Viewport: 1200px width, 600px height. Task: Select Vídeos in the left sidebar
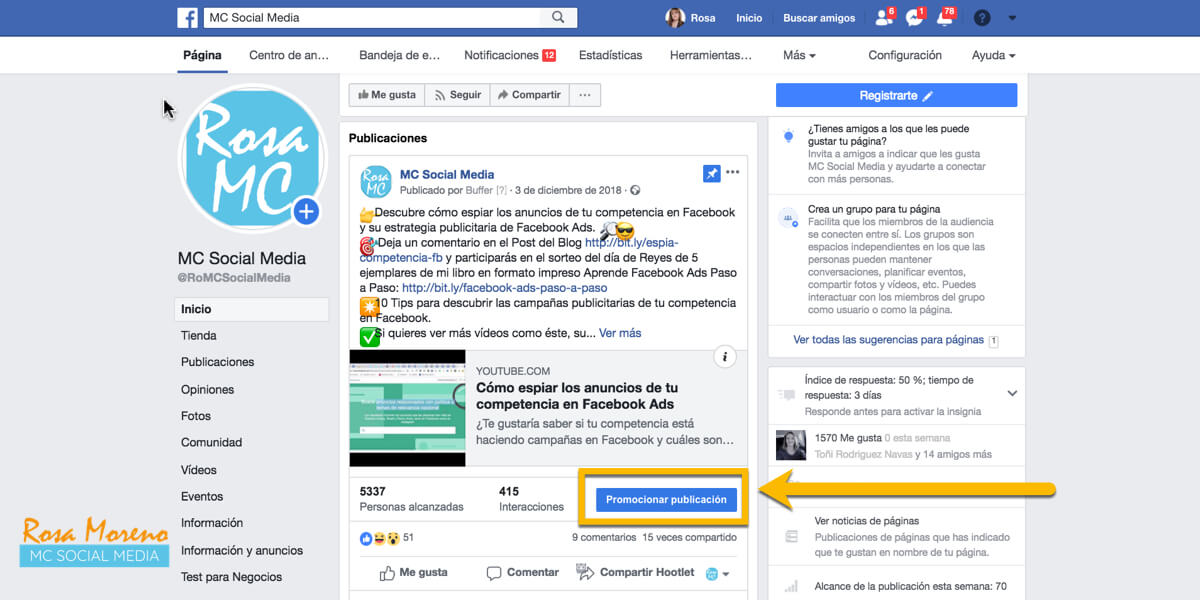click(199, 470)
